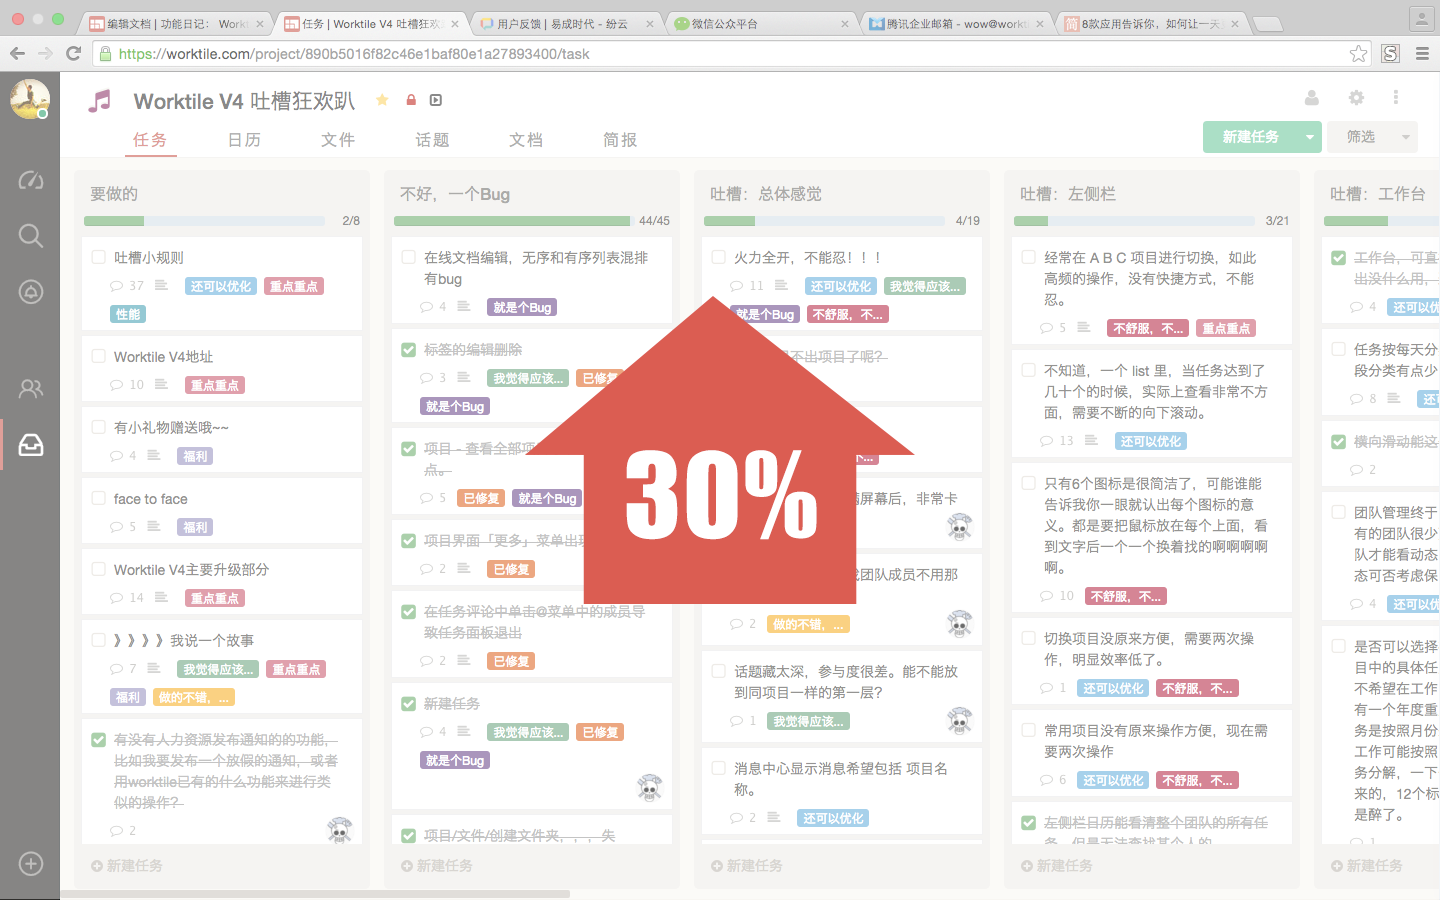Click 重点重点 label on Worktile V4地址 card

coord(215,385)
